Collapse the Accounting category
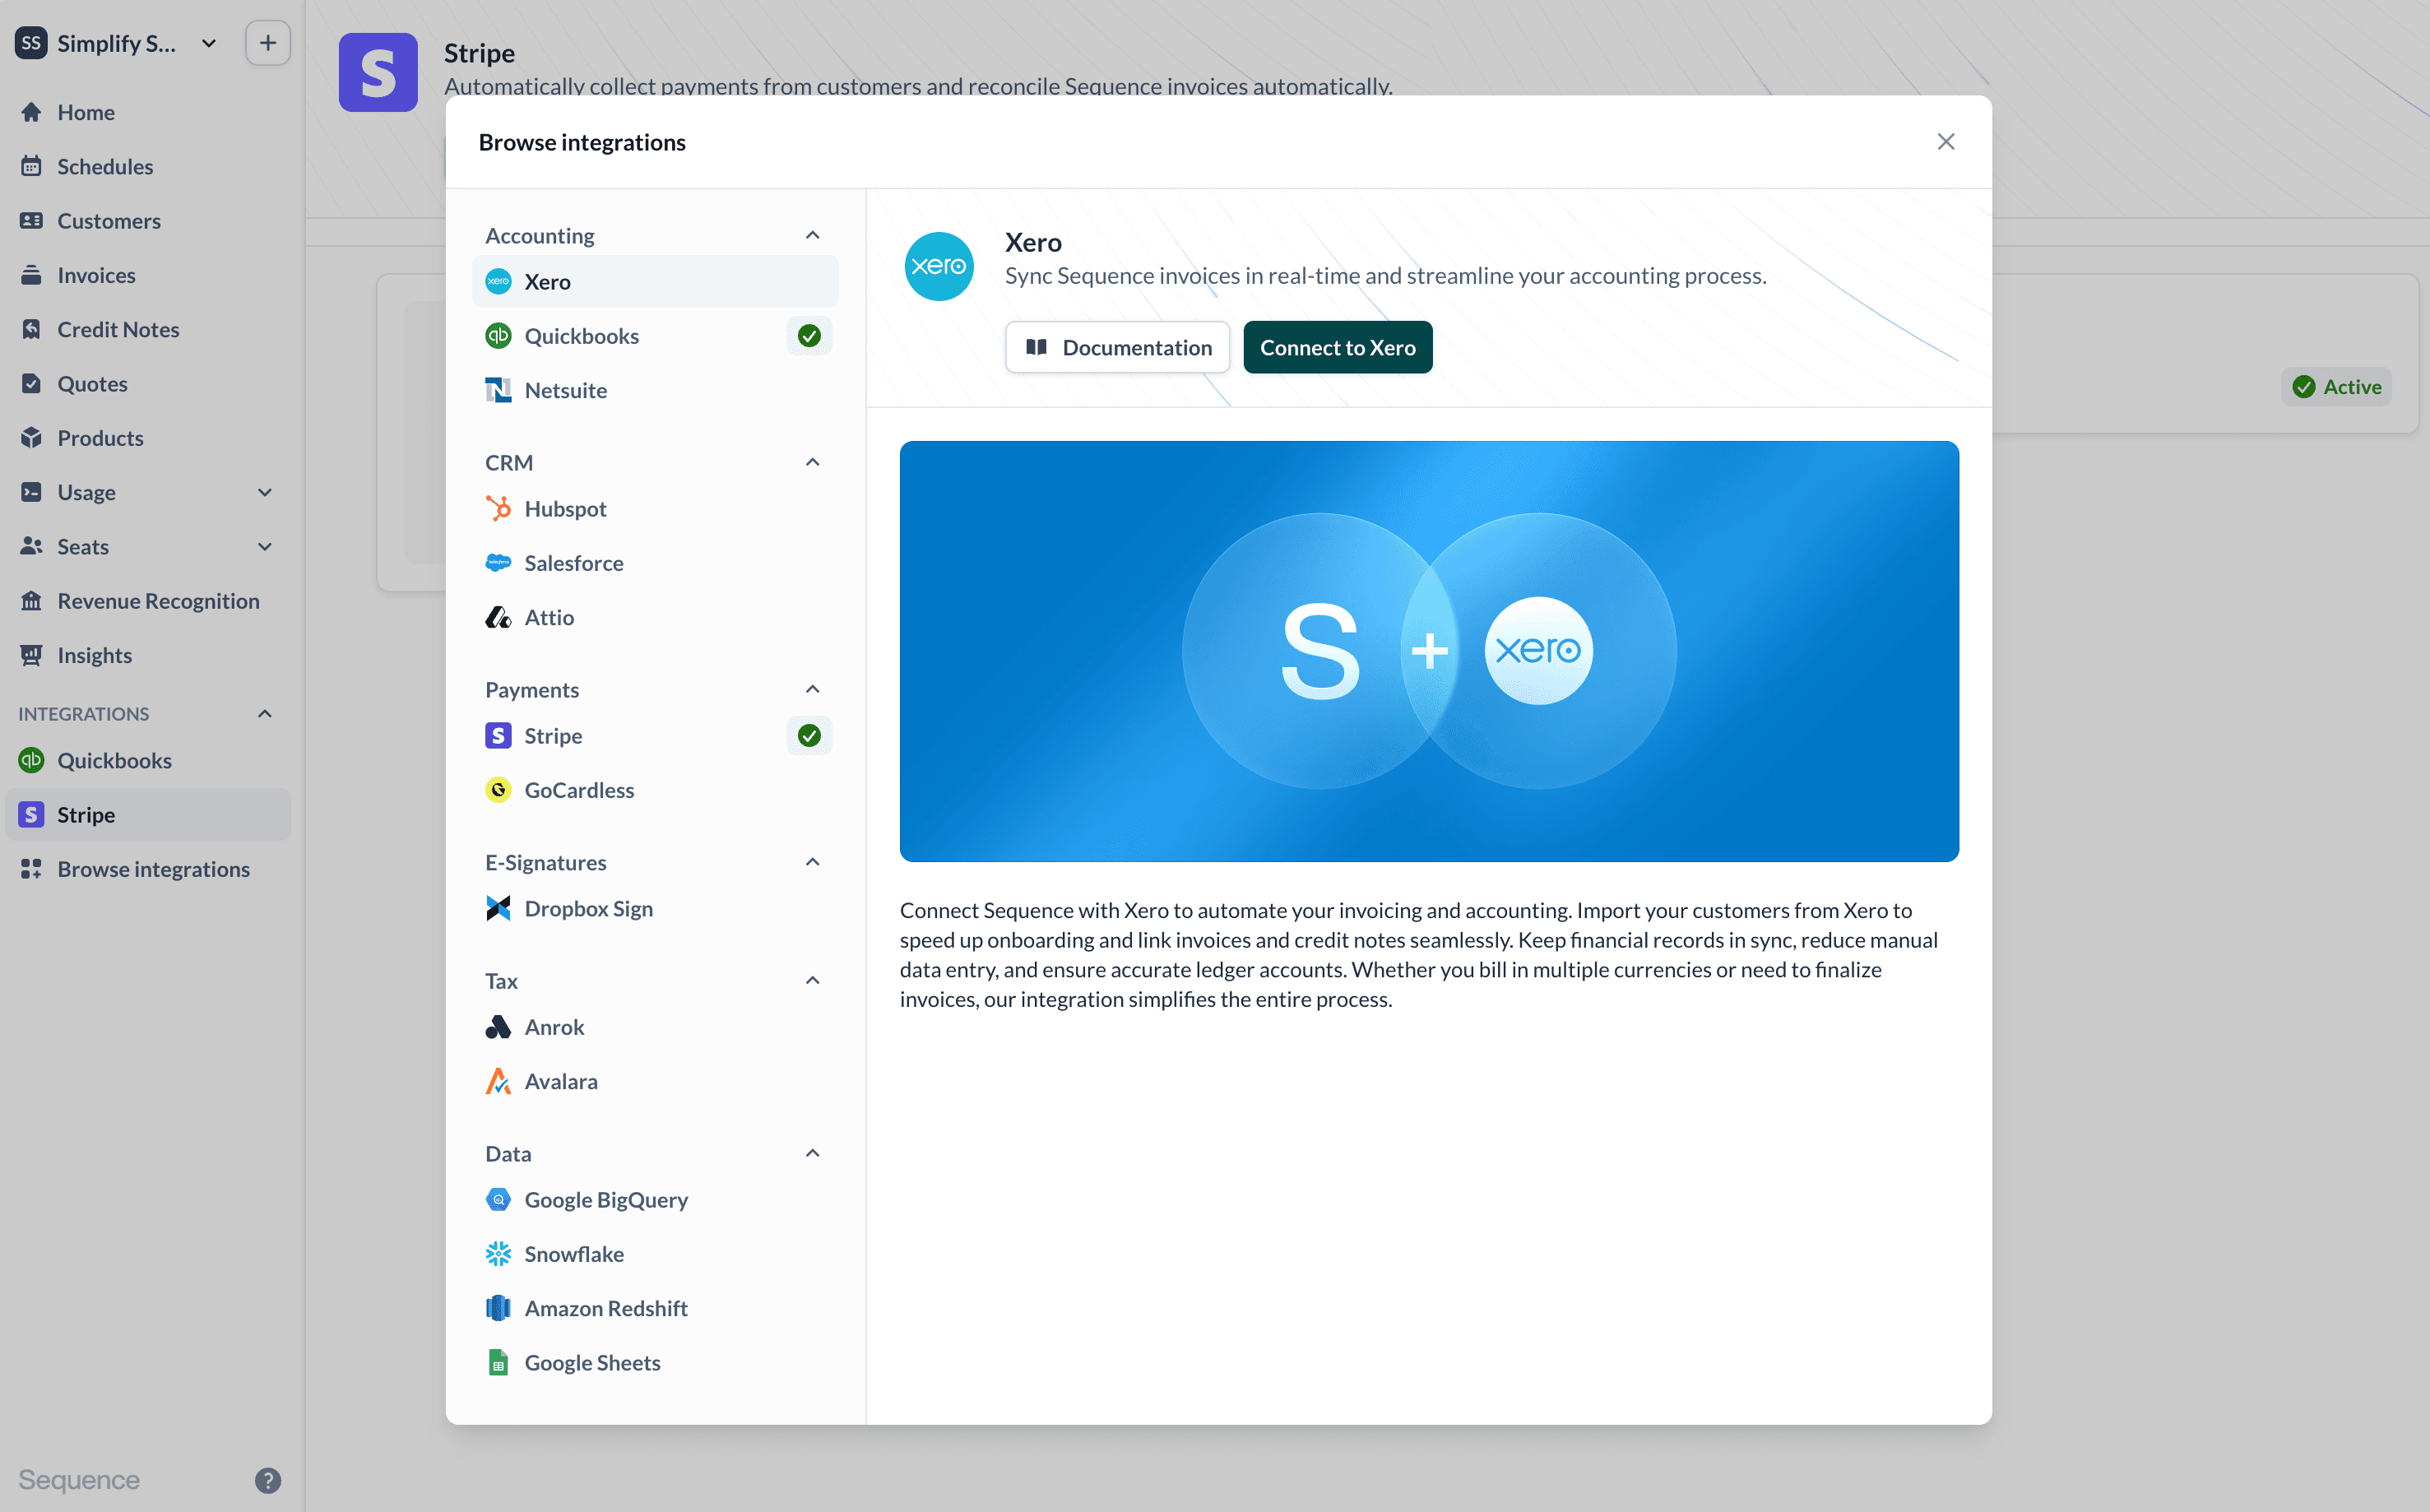The image size is (2430, 1512). [812, 234]
